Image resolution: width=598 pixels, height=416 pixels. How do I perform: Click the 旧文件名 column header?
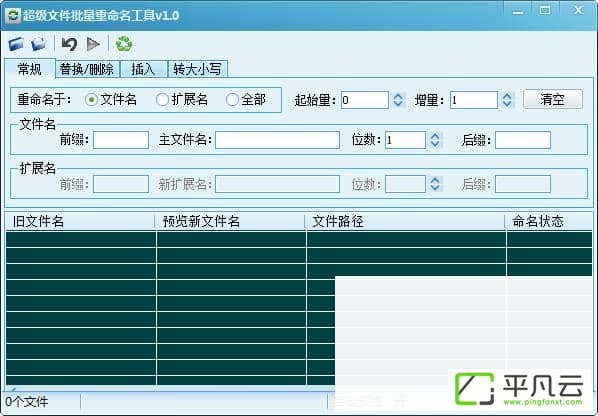click(80, 222)
